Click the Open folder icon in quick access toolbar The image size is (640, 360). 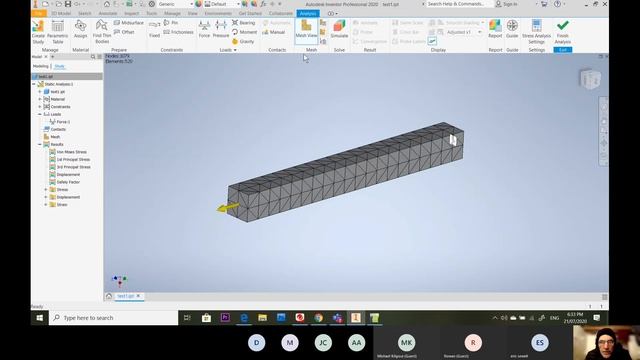(59, 4)
